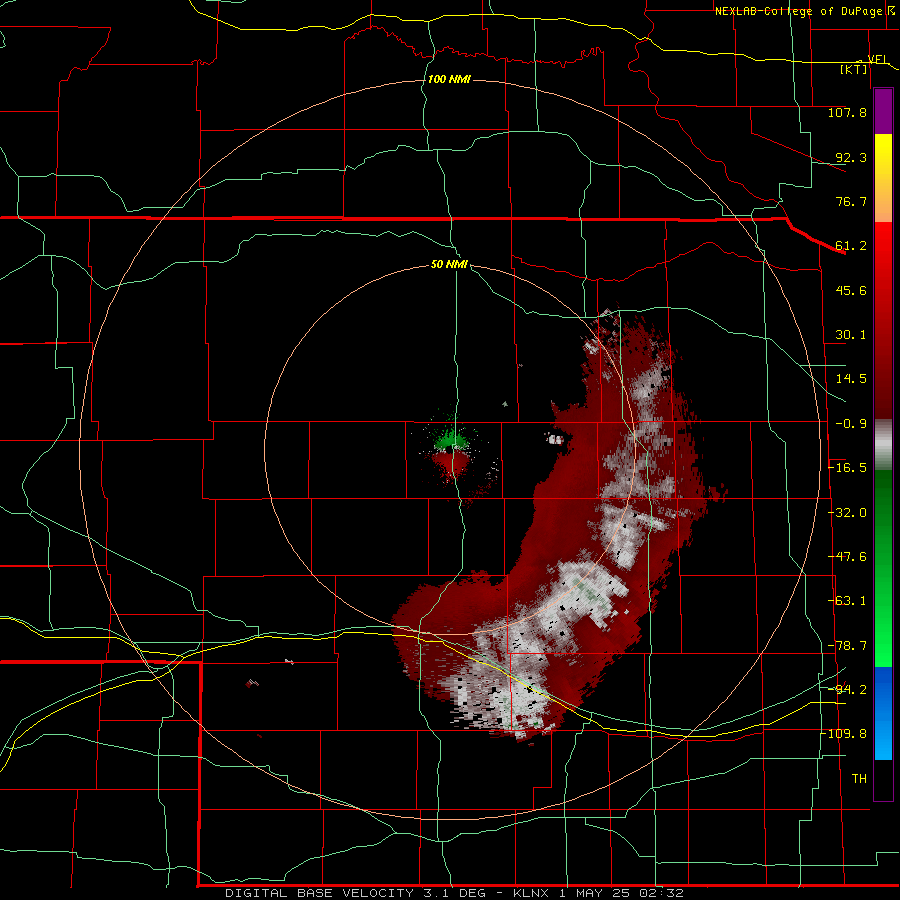Viewport: 900px width, 900px height.
Task: Click the -63.1 legend value
Action: 847,601
